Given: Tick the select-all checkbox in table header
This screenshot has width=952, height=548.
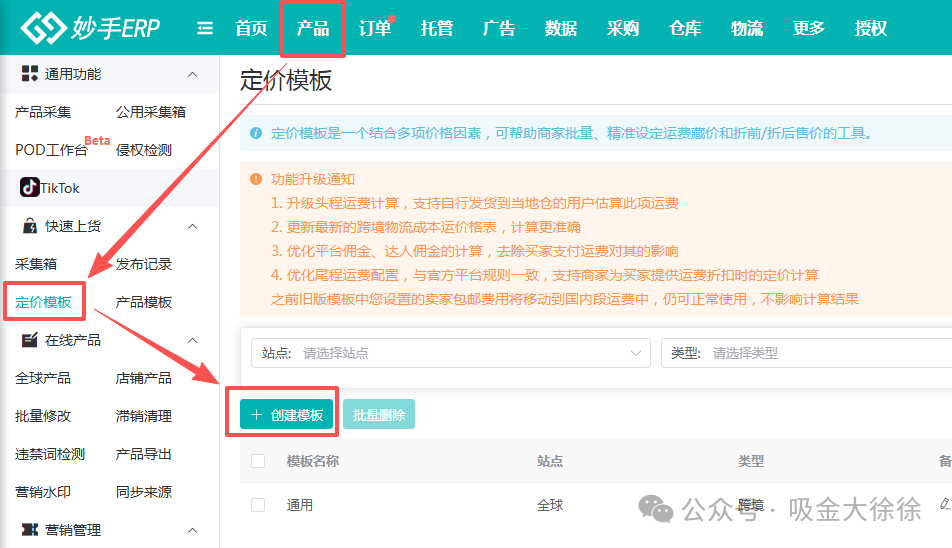Looking at the screenshot, I should [x=258, y=461].
